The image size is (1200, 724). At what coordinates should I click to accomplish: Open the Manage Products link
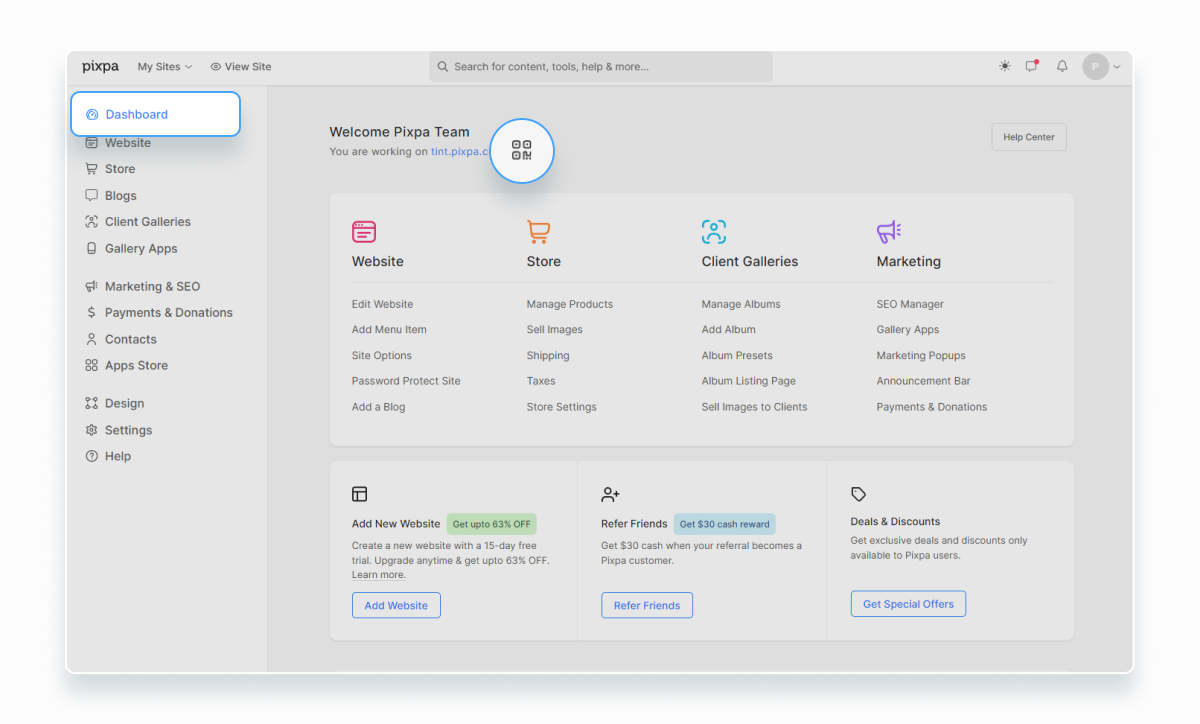pos(570,304)
